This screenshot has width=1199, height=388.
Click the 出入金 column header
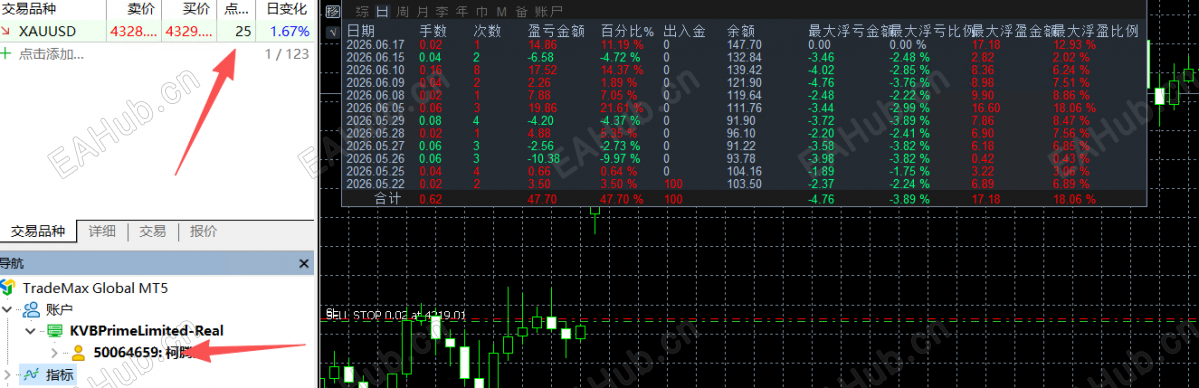pos(684,31)
